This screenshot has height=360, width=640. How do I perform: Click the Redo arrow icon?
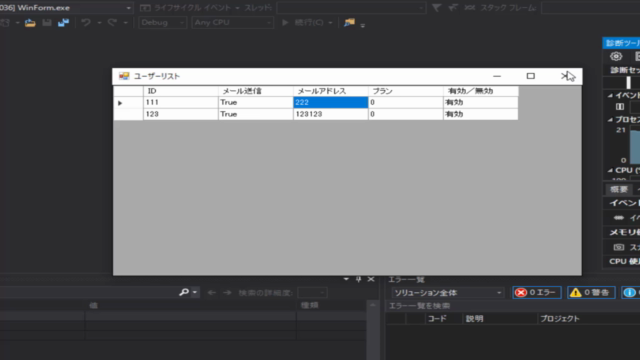pyautogui.click(x=112, y=23)
